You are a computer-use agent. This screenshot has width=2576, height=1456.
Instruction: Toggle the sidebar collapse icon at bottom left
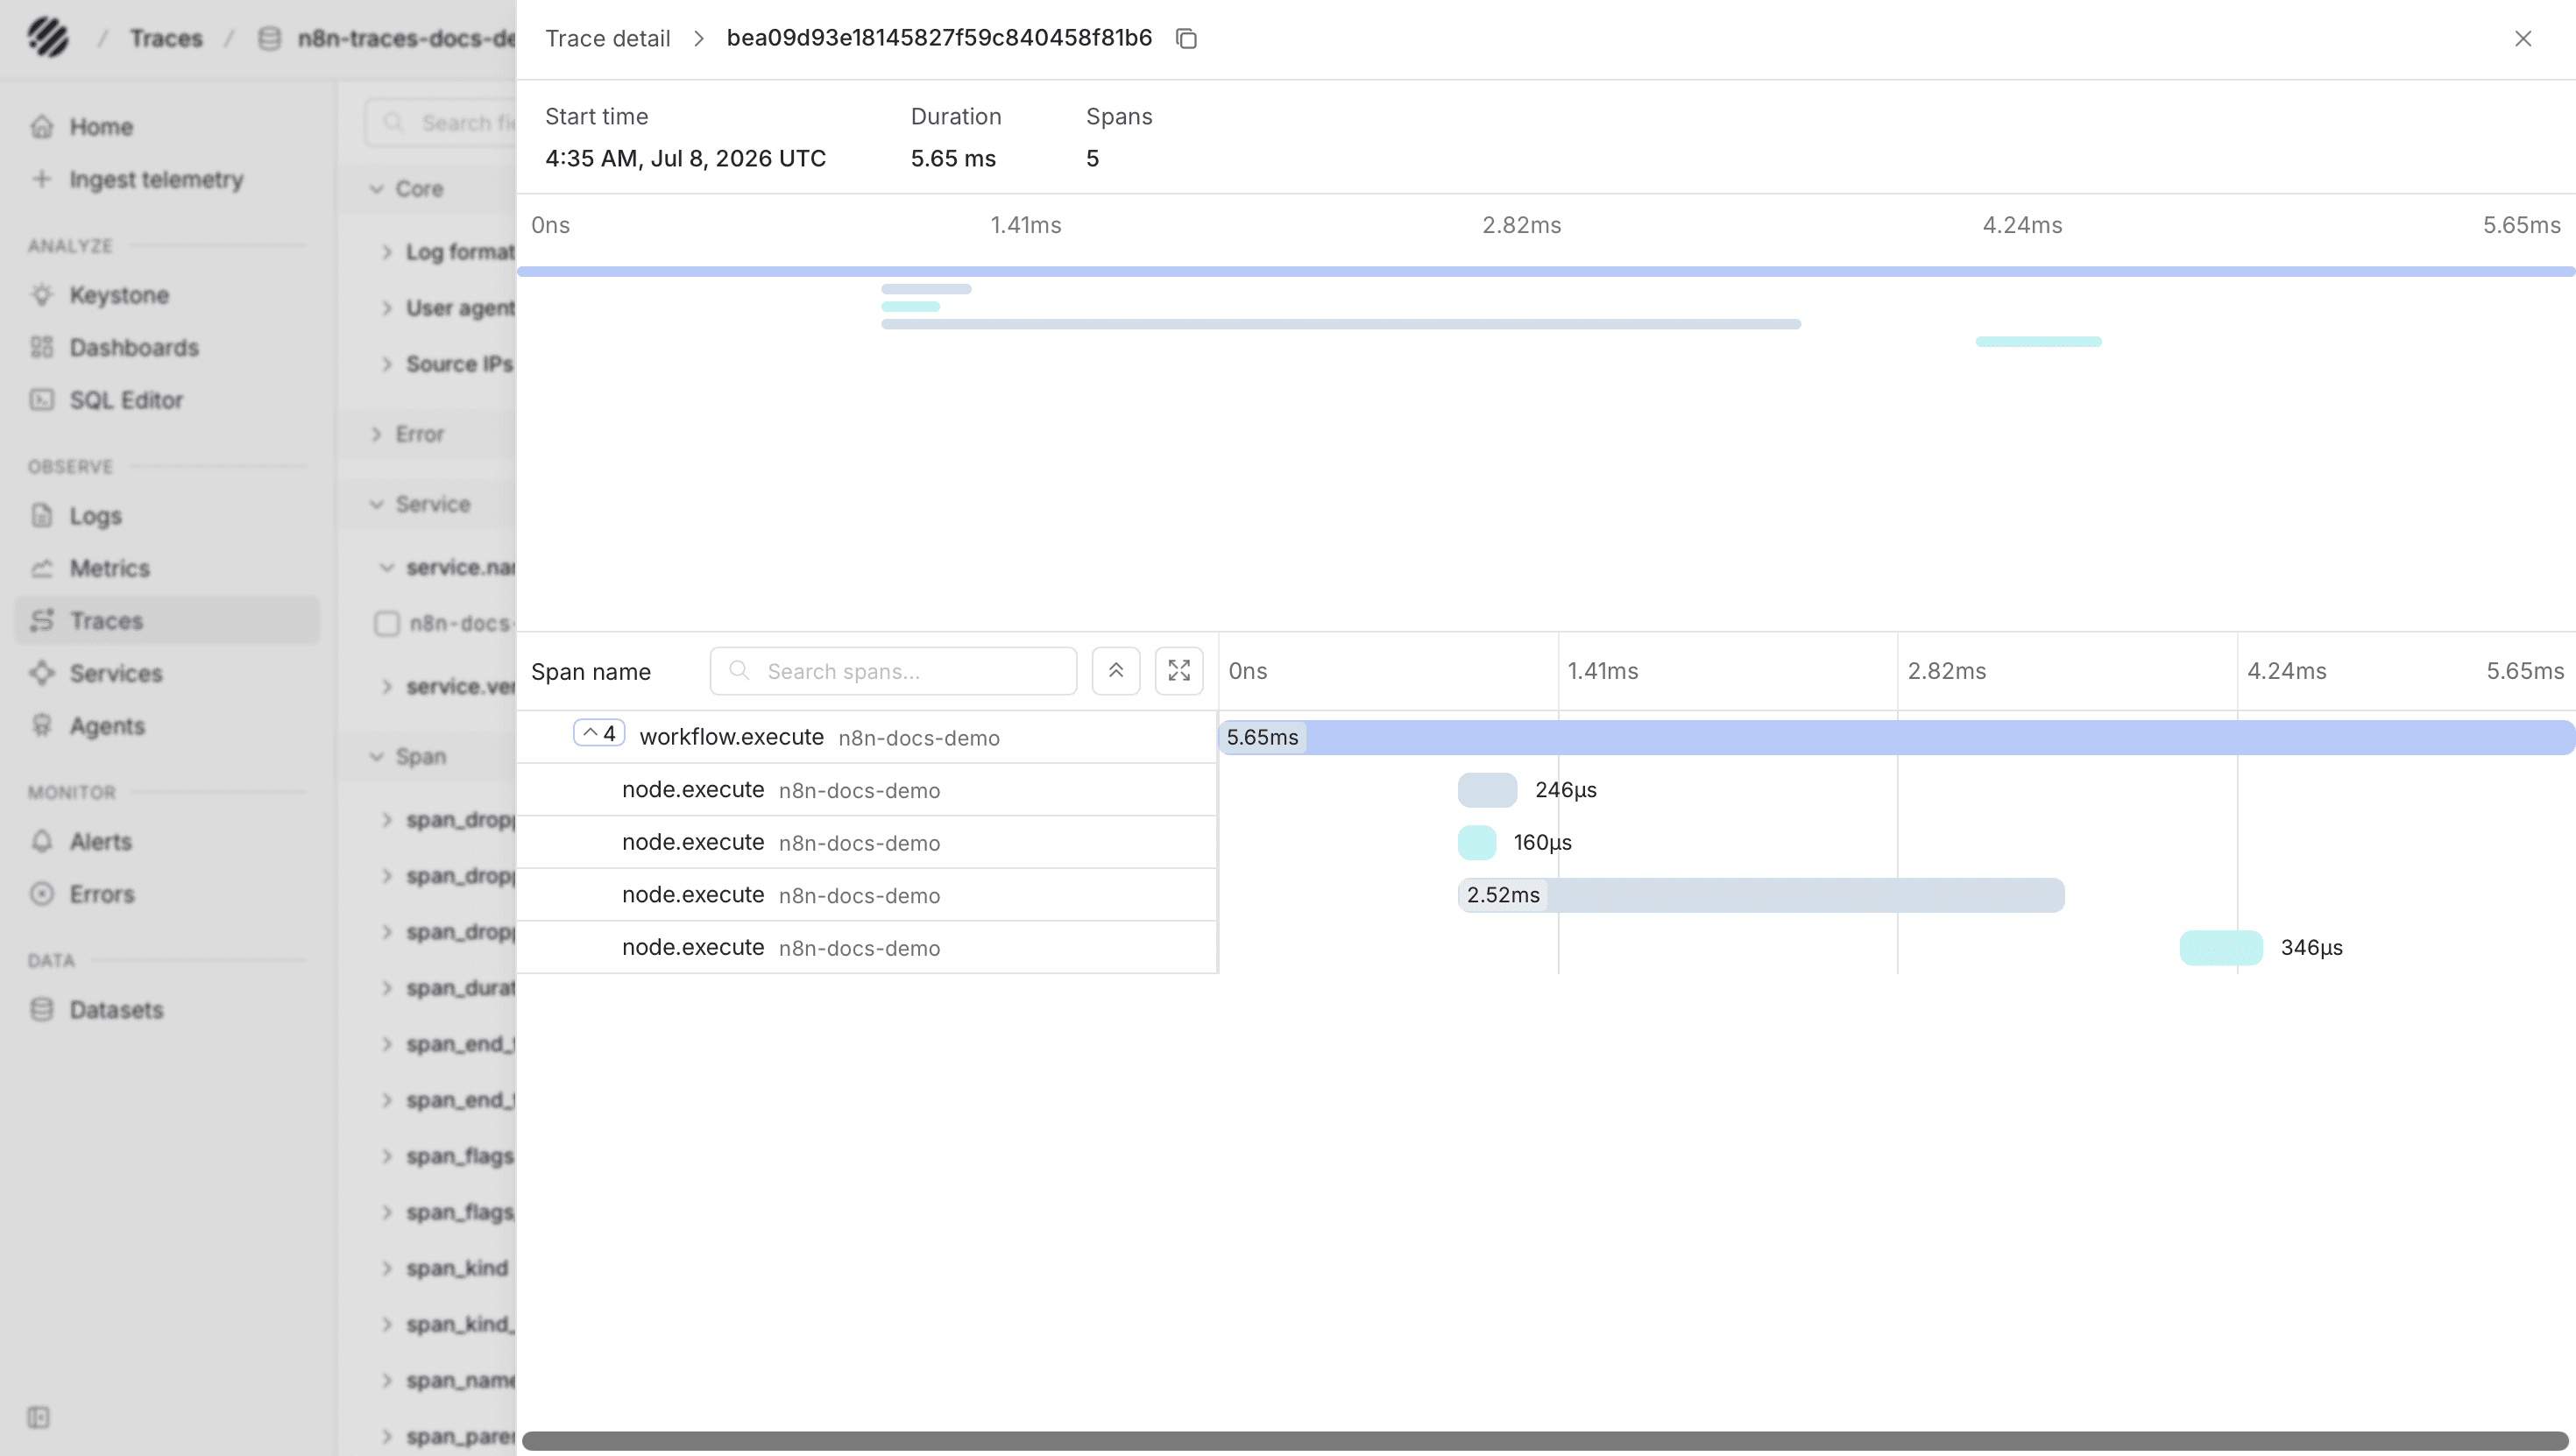point(39,1418)
